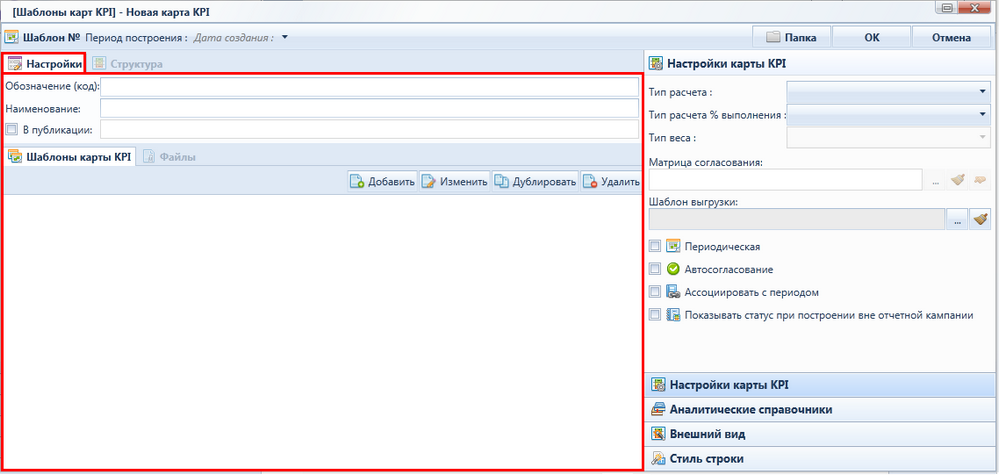Click the Период построения label in header
This screenshot has width=999, height=475.
pos(136,37)
